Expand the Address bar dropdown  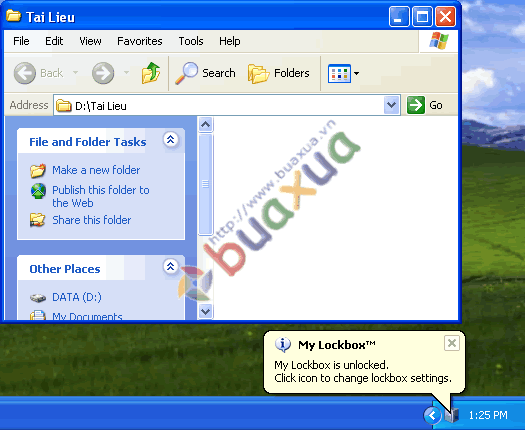(x=391, y=105)
